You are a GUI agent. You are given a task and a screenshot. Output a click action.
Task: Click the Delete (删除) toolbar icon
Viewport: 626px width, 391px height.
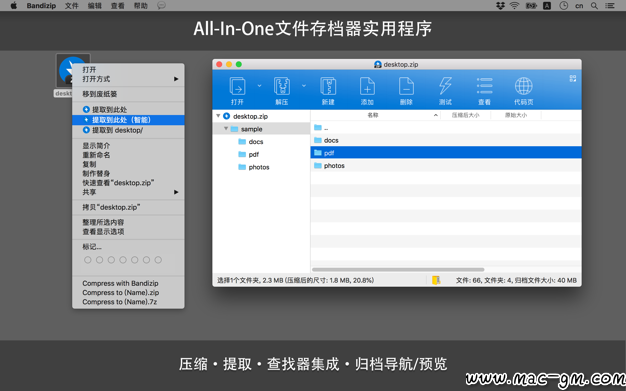click(x=406, y=86)
